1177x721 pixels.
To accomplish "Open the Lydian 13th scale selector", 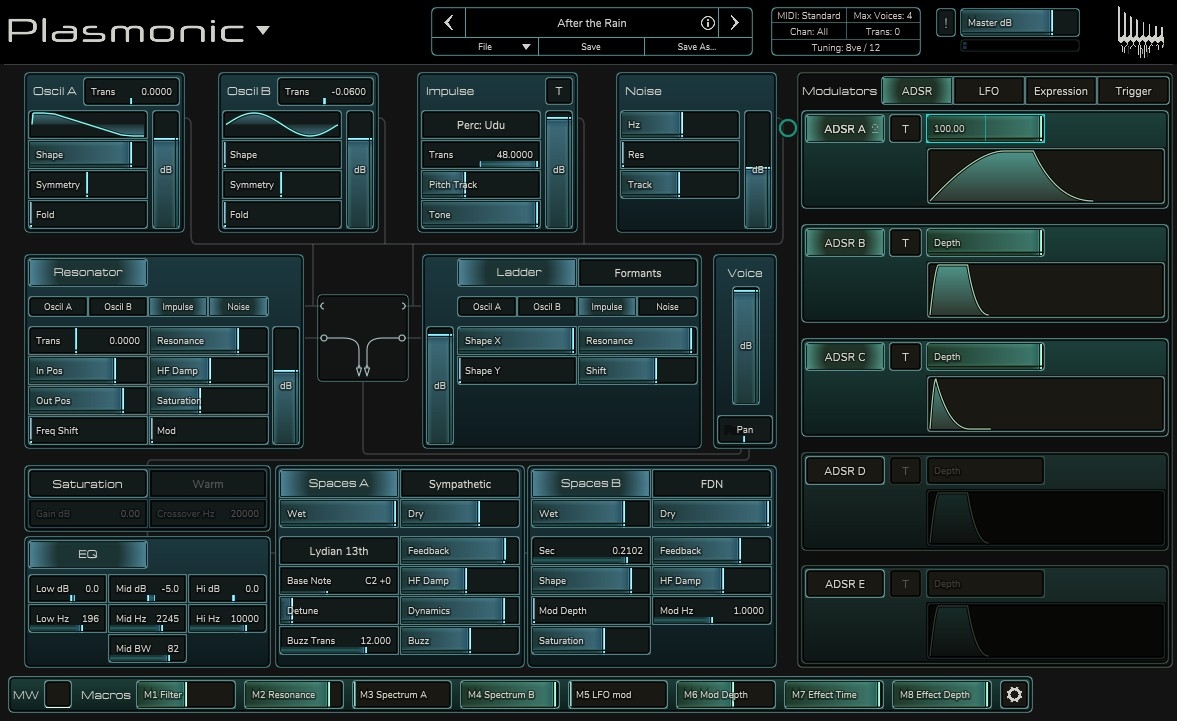I will pyautogui.click(x=339, y=551).
